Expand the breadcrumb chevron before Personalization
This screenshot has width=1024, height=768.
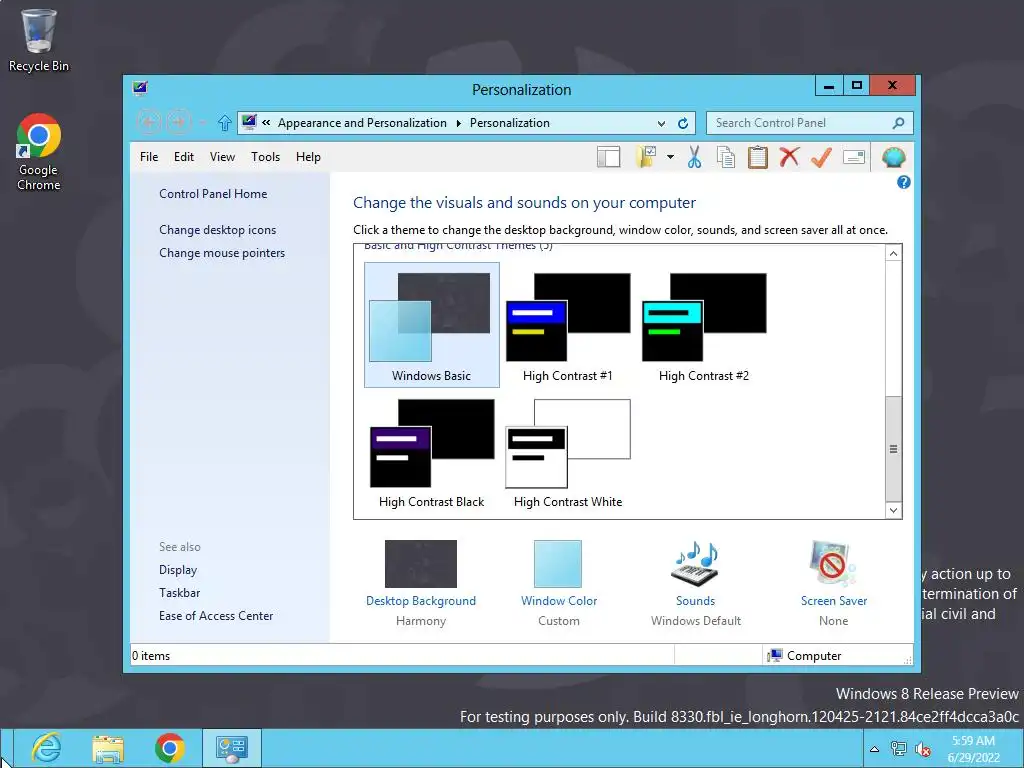pos(458,123)
